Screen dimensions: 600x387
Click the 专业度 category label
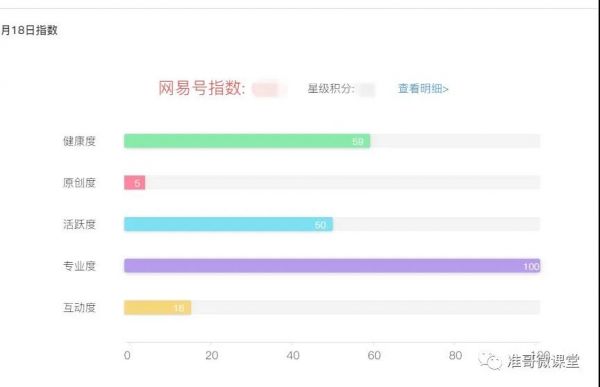[x=79, y=266]
